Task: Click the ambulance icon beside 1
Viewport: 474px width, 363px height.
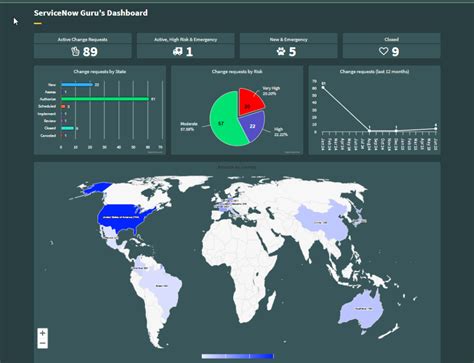Action: (x=178, y=51)
